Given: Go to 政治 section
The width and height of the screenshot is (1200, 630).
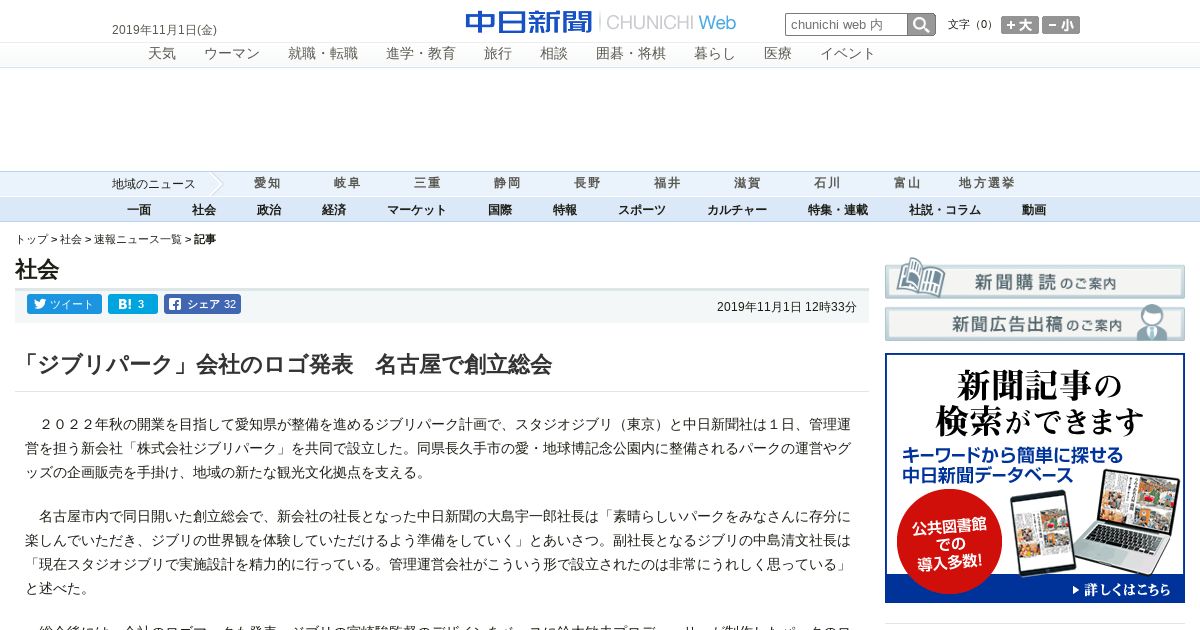Looking at the screenshot, I should click(269, 210).
